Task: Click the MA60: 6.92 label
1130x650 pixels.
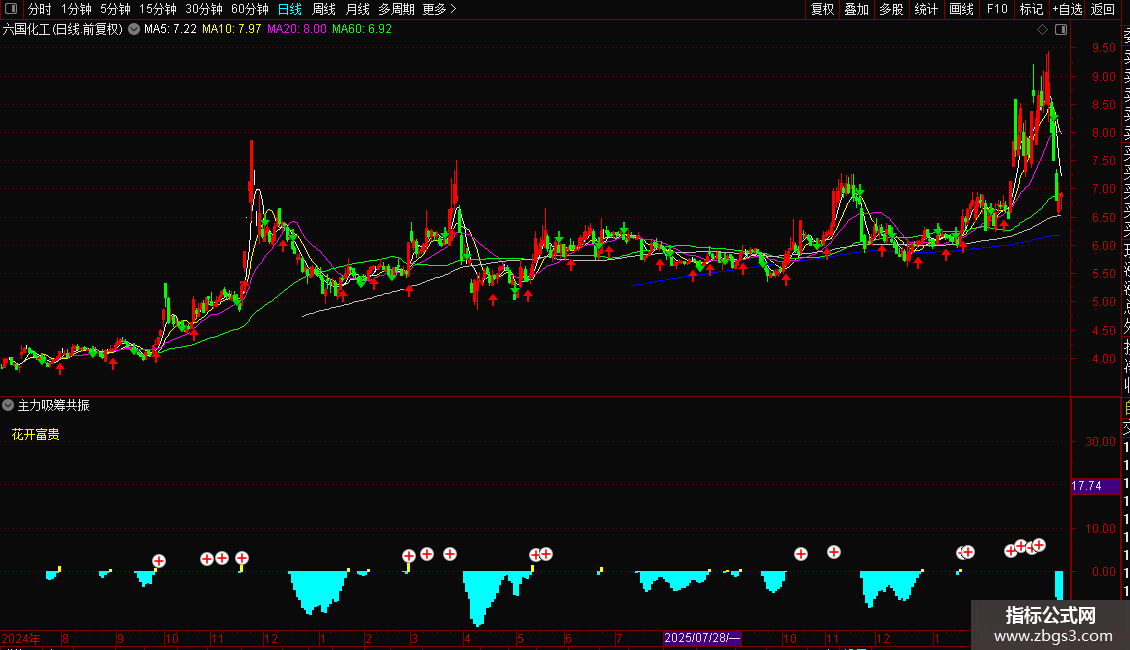Action: click(x=362, y=30)
